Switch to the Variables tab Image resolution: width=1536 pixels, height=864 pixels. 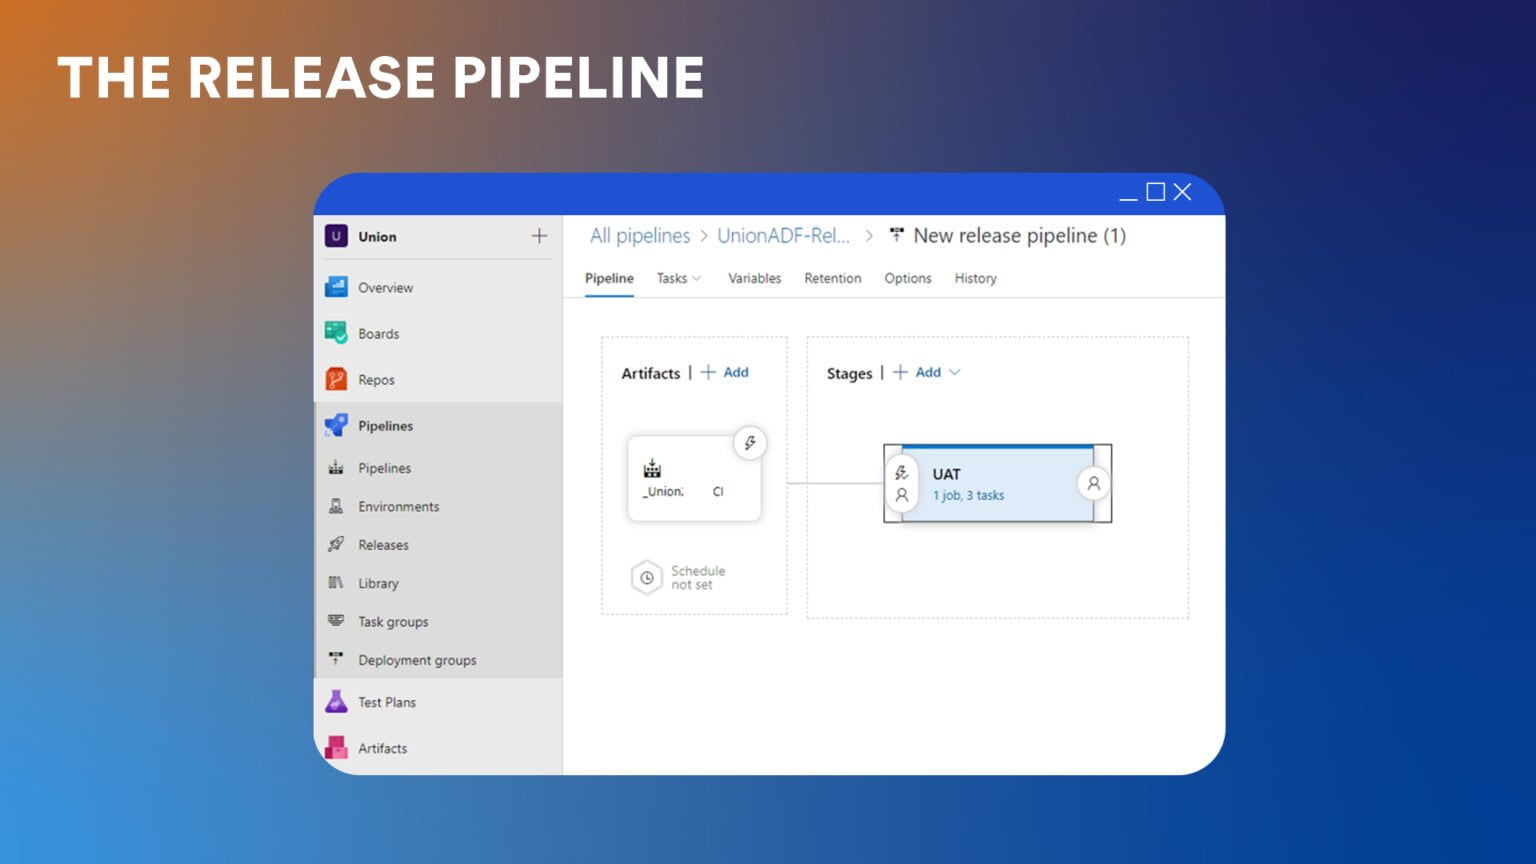click(754, 278)
